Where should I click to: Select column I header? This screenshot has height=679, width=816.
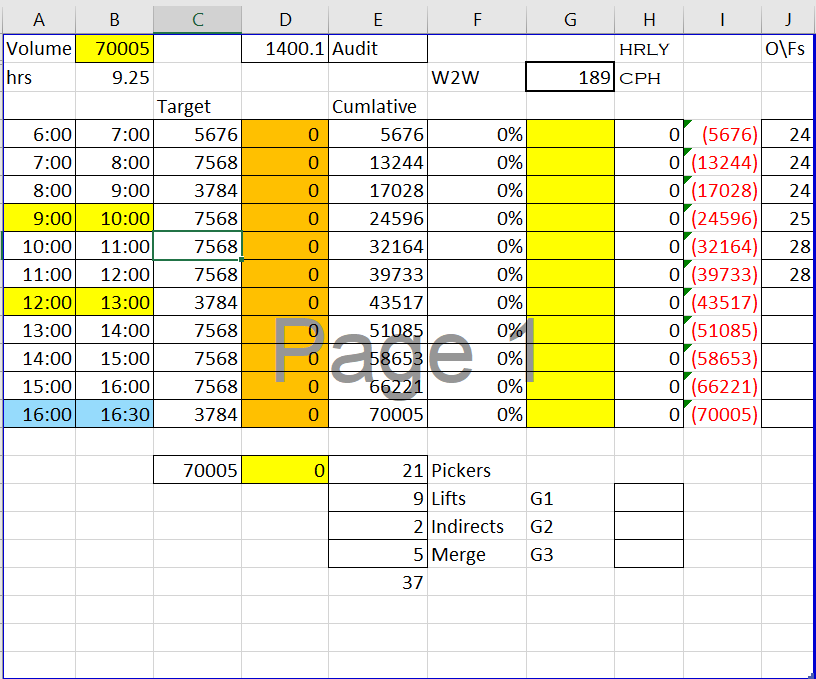pos(722,20)
